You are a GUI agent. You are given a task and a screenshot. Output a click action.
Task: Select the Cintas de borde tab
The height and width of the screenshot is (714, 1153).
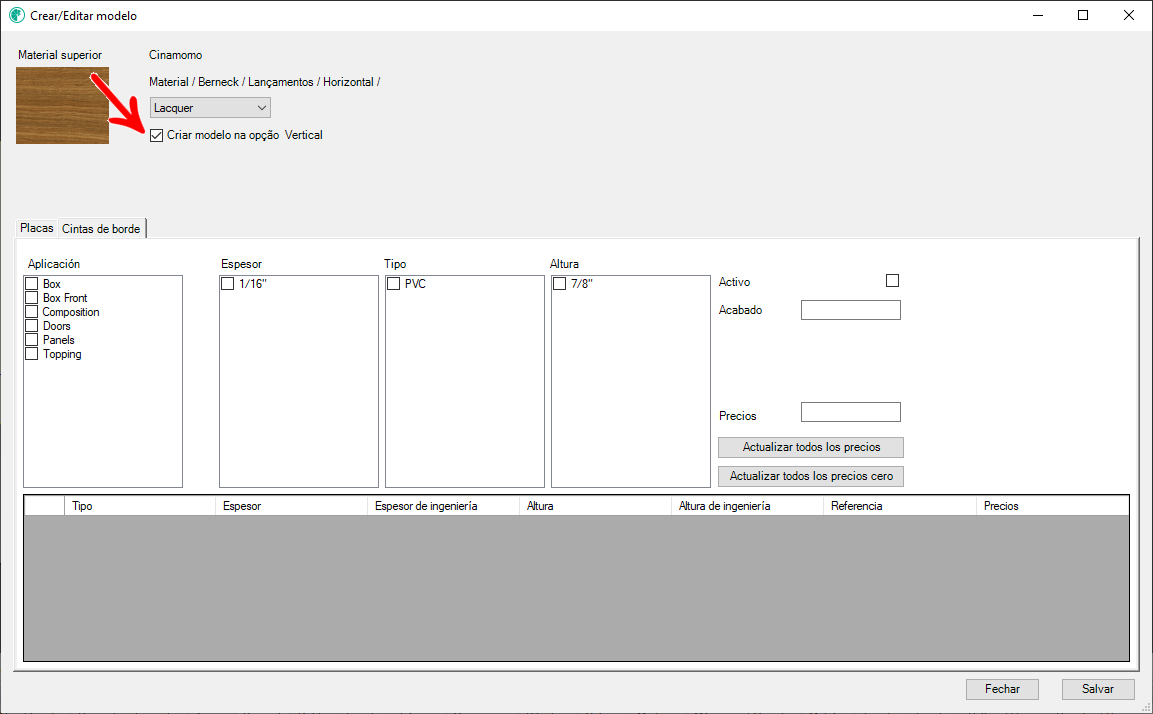pos(101,229)
